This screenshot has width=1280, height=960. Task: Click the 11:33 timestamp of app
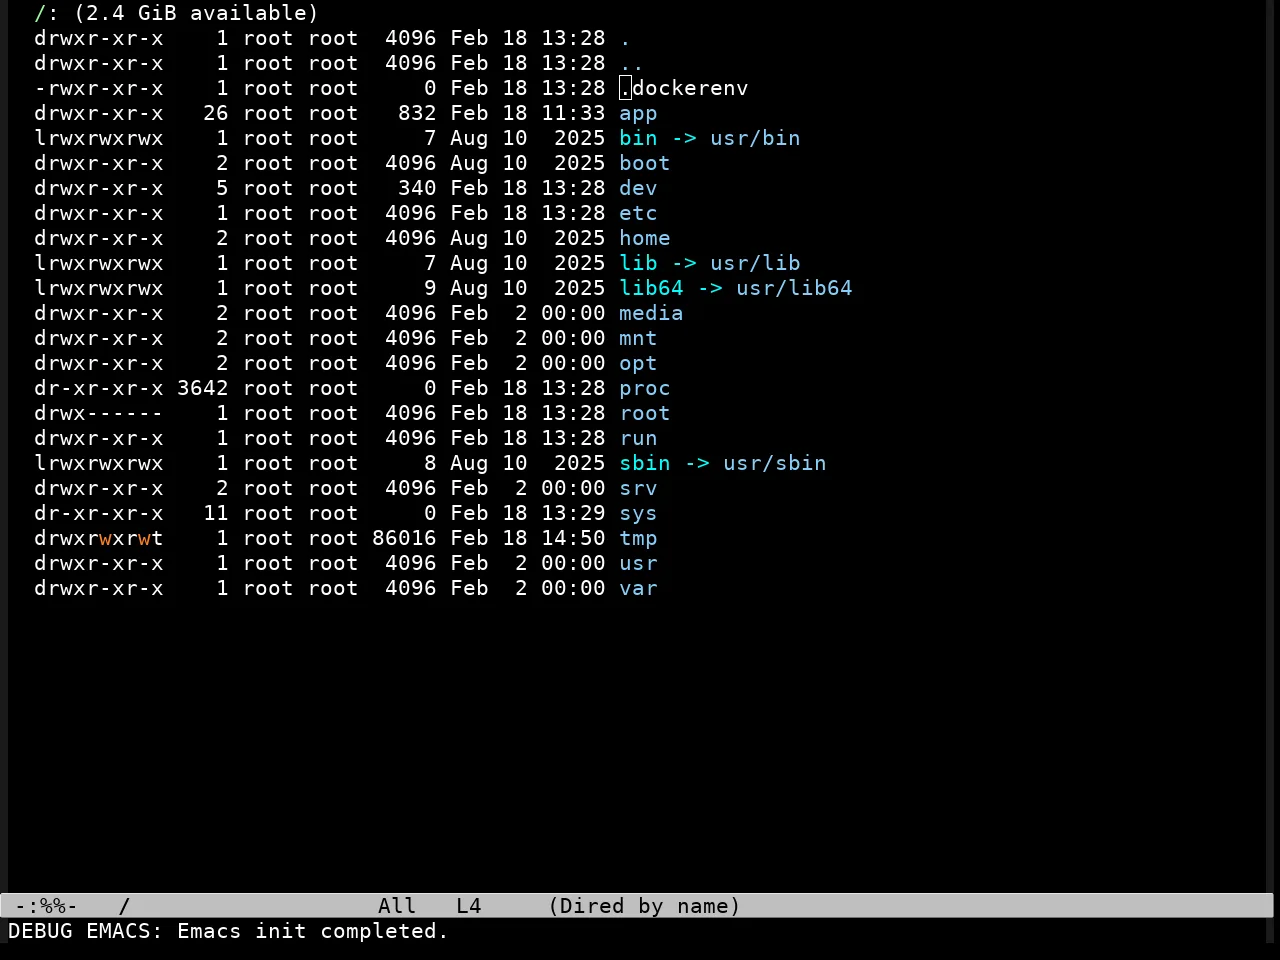573,113
